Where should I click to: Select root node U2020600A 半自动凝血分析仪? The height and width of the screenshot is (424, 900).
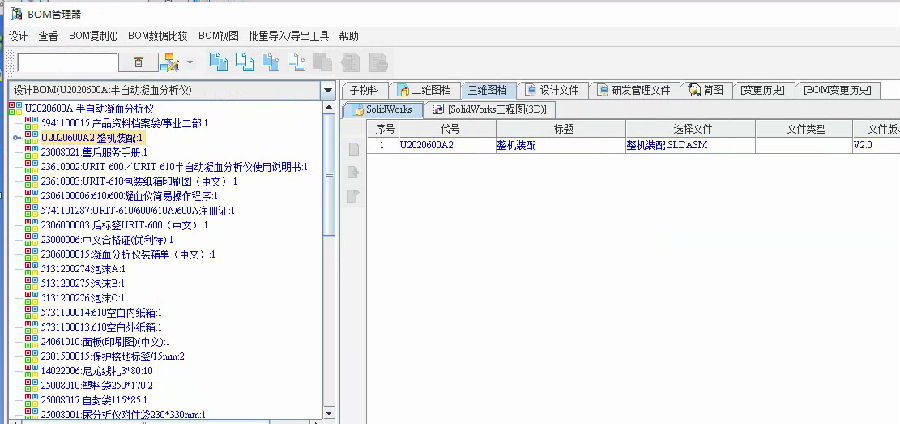(x=90, y=108)
